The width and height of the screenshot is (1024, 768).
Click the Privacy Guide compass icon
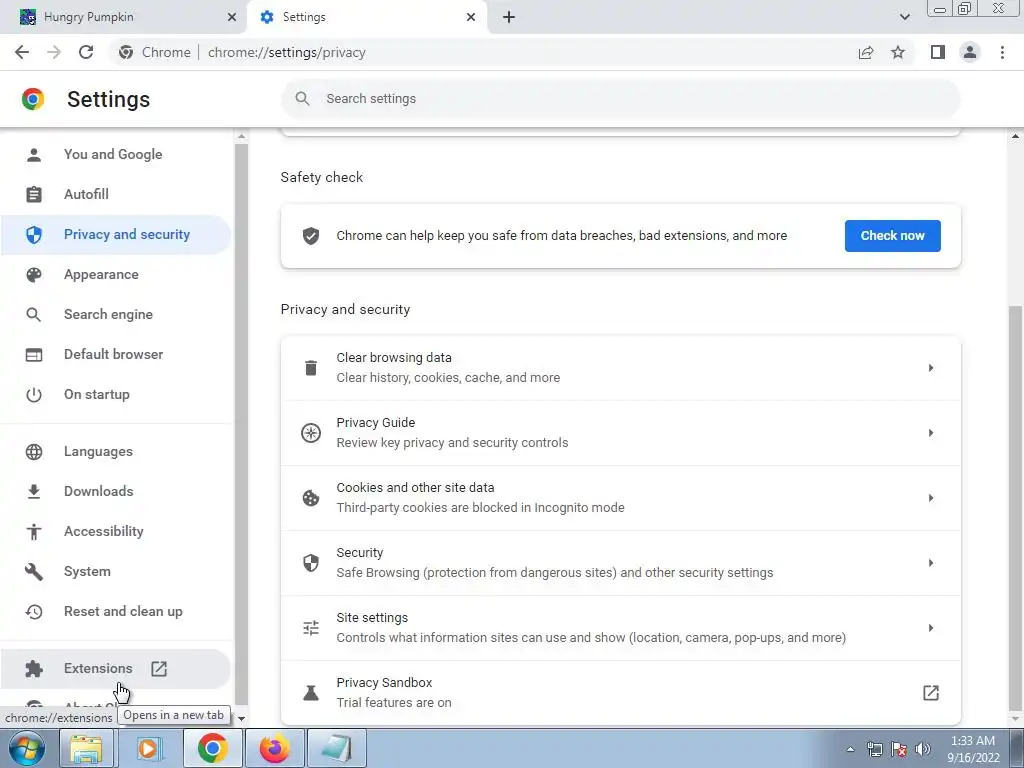point(311,433)
